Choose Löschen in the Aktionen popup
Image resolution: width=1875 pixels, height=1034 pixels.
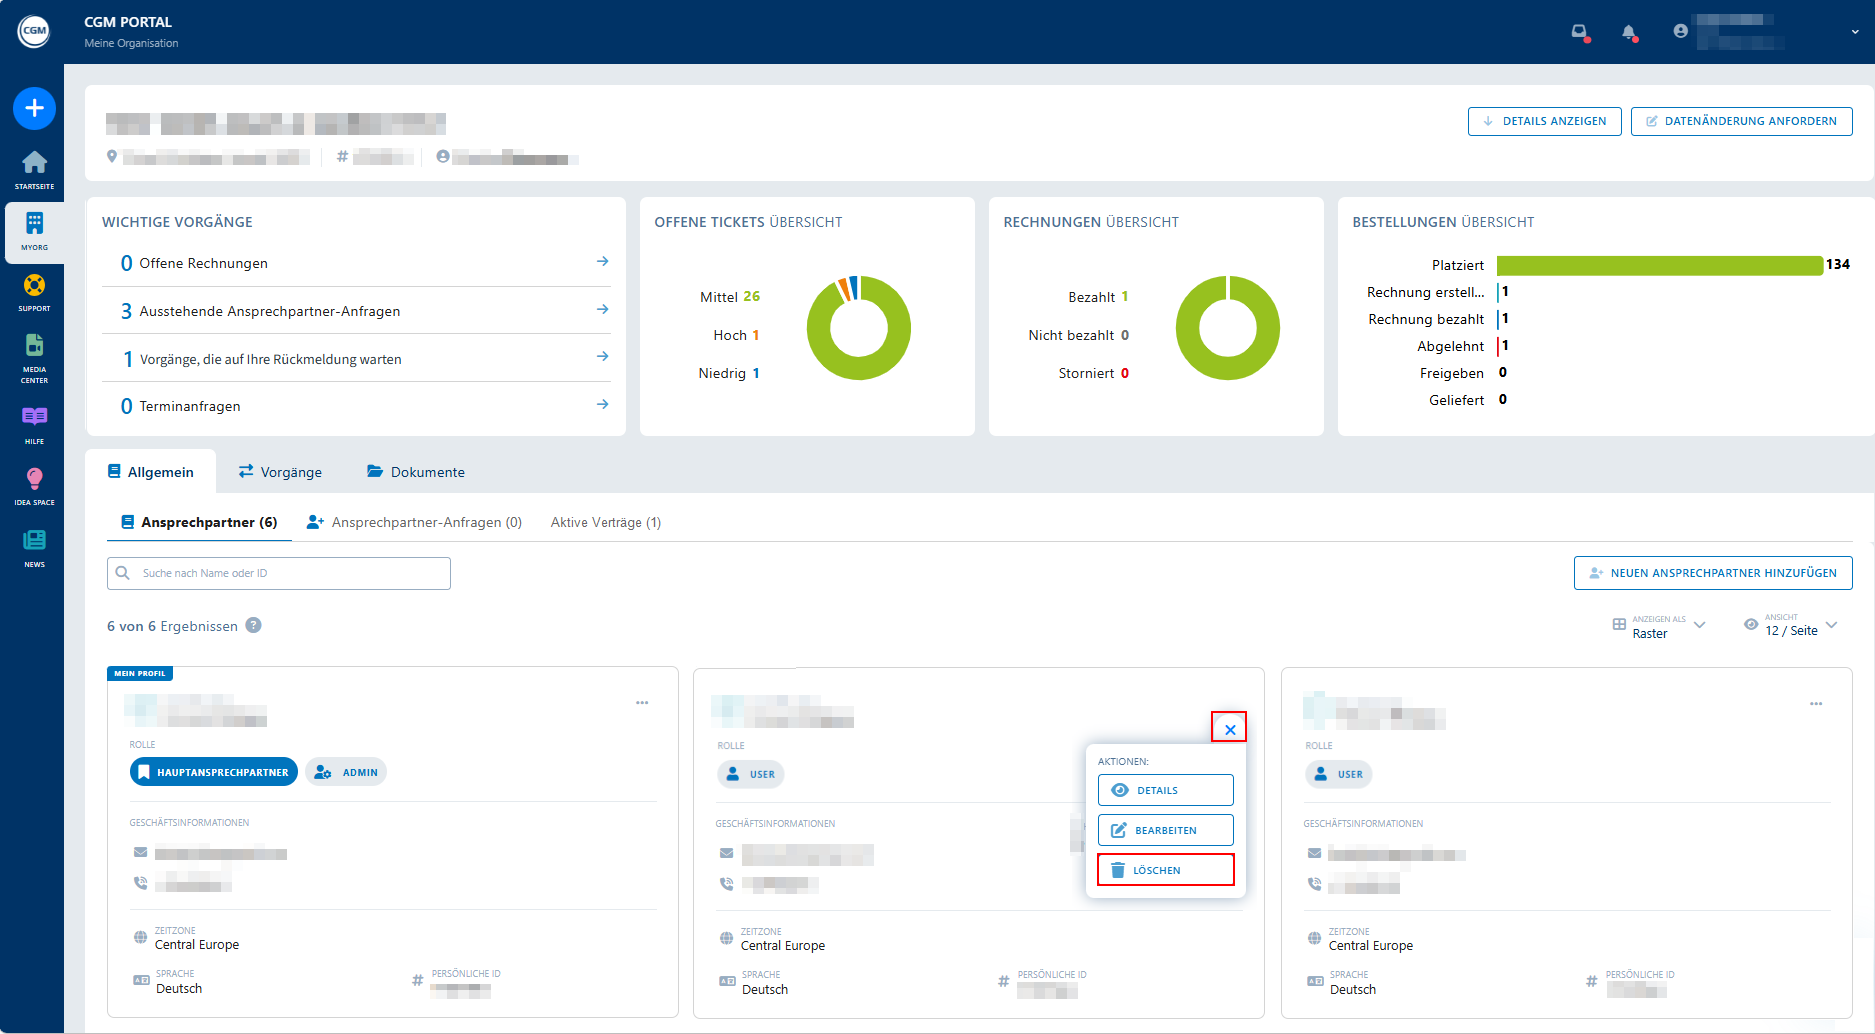pyautogui.click(x=1165, y=870)
